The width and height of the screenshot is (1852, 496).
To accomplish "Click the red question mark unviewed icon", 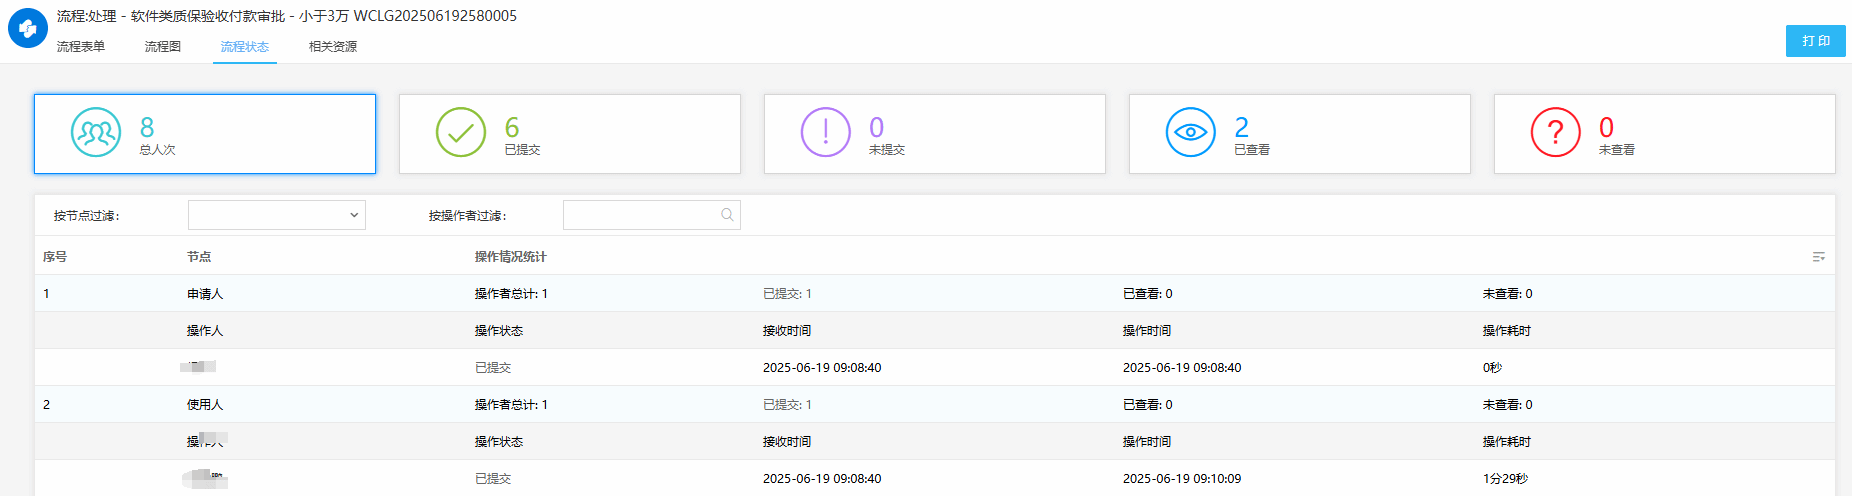I will click(x=1556, y=133).
